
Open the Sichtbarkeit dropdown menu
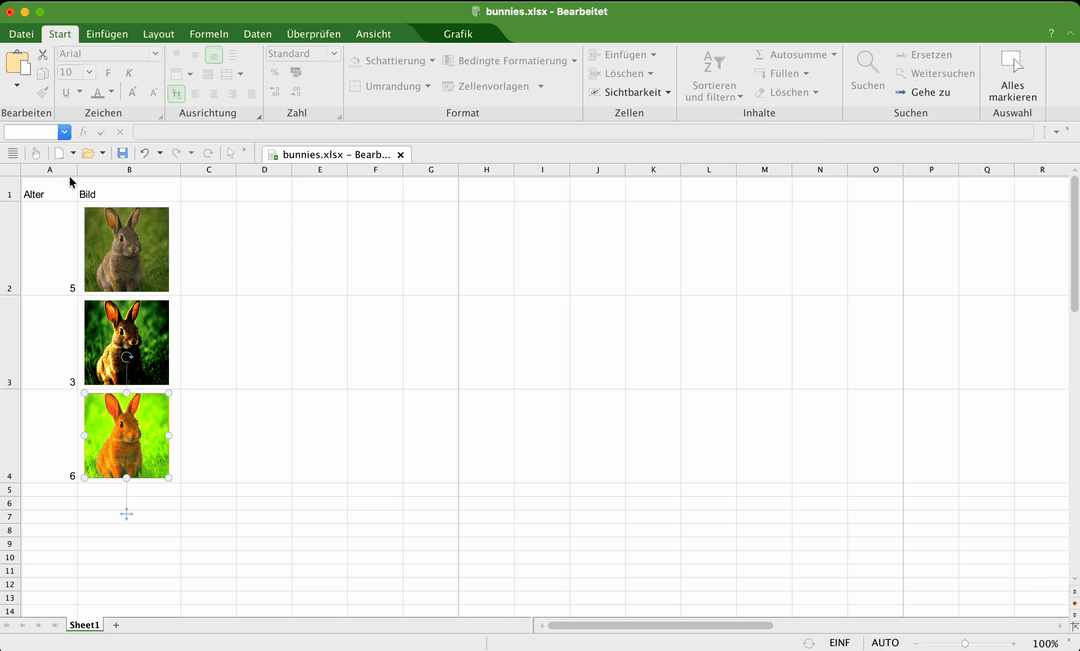click(632, 92)
